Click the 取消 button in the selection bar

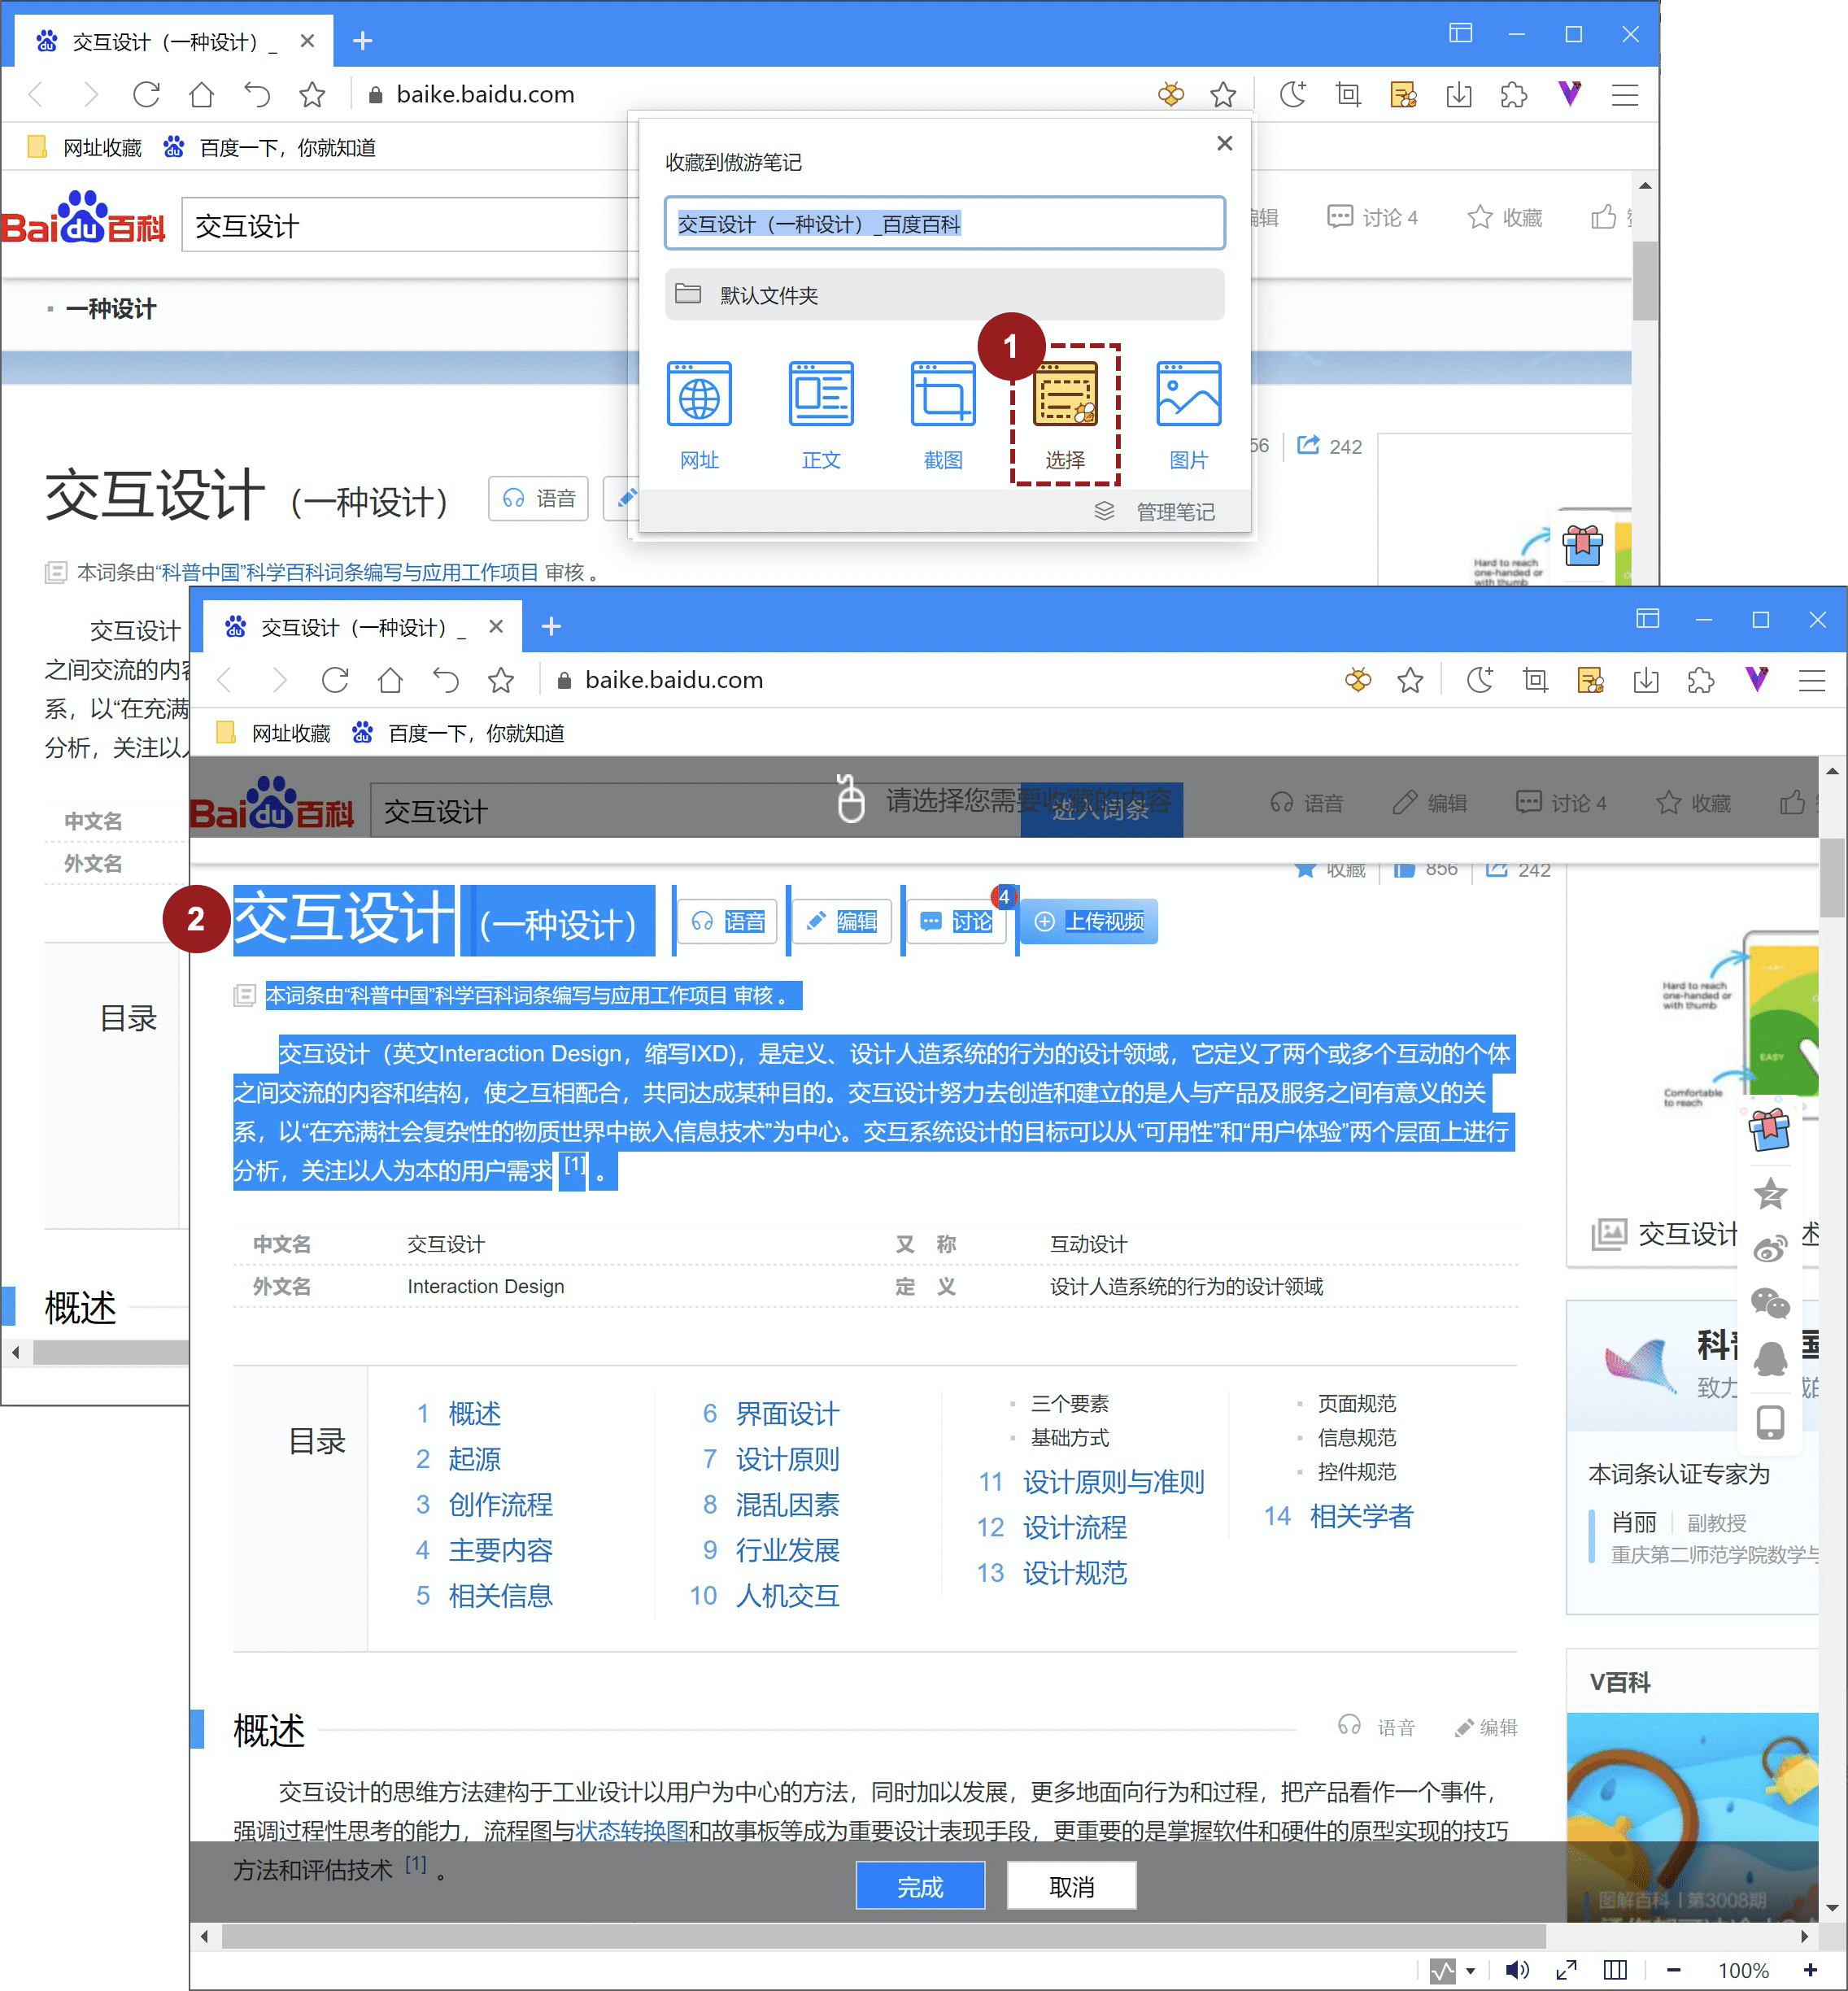pyautogui.click(x=1071, y=1886)
